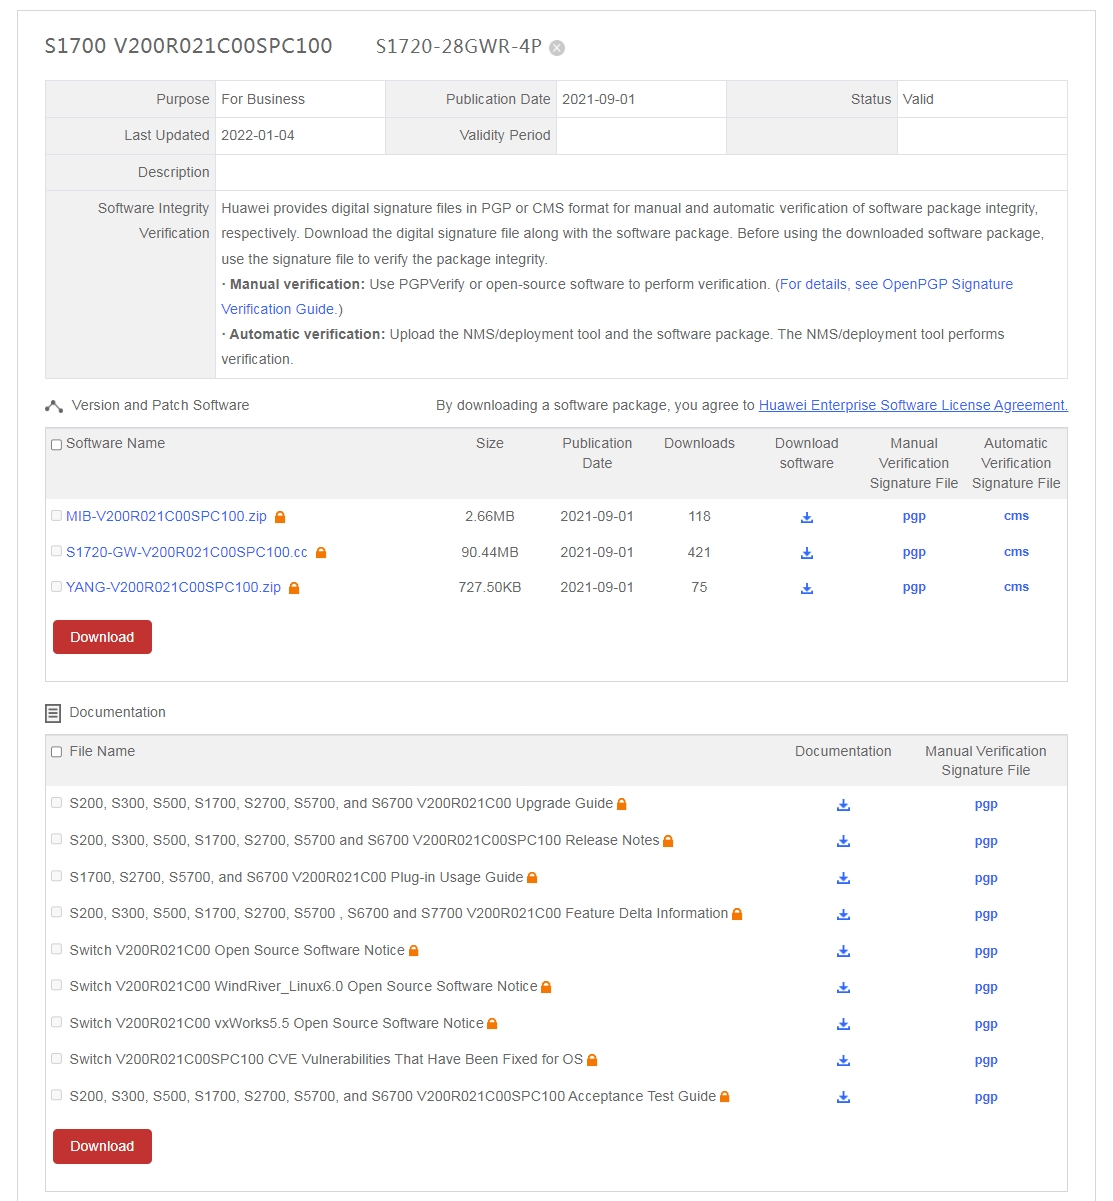Image resolution: width=1113 pixels, height=1201 pixels.
Task: Select all documents with File Name checkbox
Action: pos(56,752)
